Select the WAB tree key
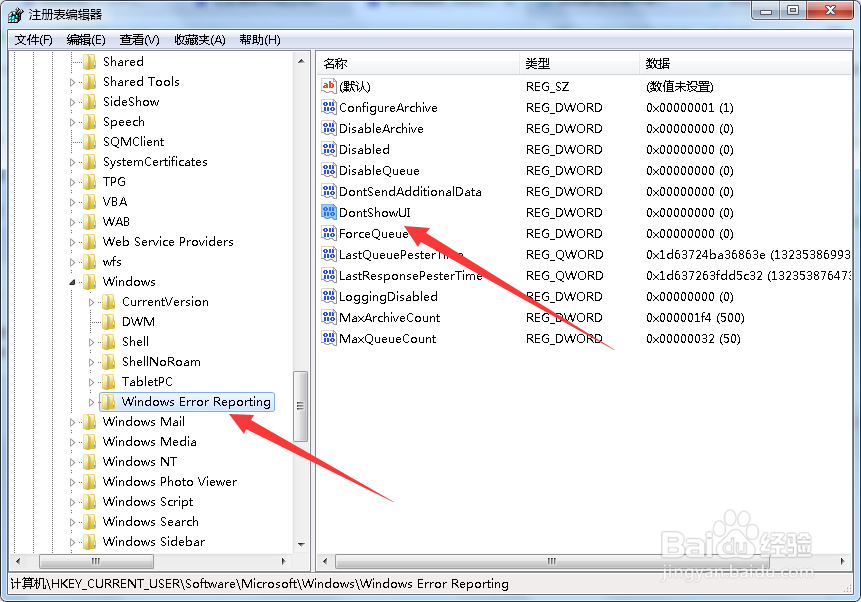 [116, 222]
